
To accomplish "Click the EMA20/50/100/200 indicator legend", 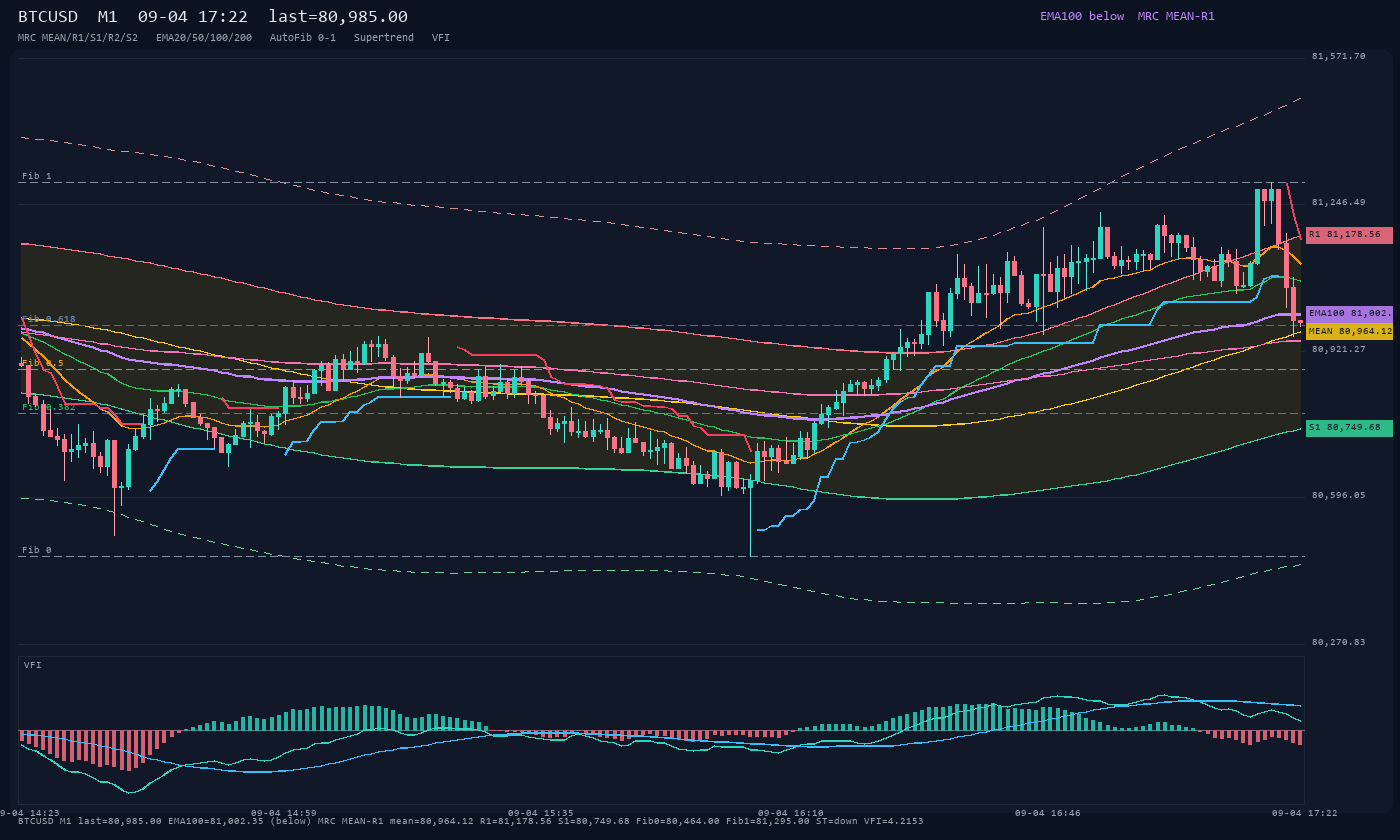I will pyautogui.click(x=204, y=37).
